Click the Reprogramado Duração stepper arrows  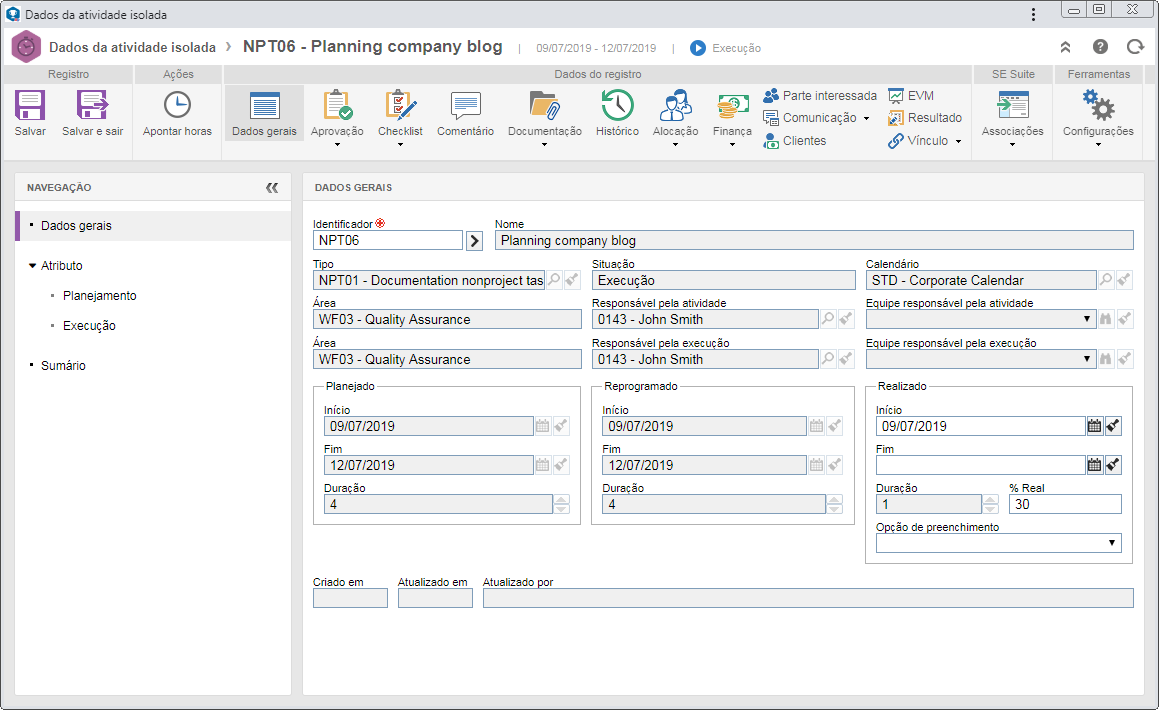coord(835,505)
